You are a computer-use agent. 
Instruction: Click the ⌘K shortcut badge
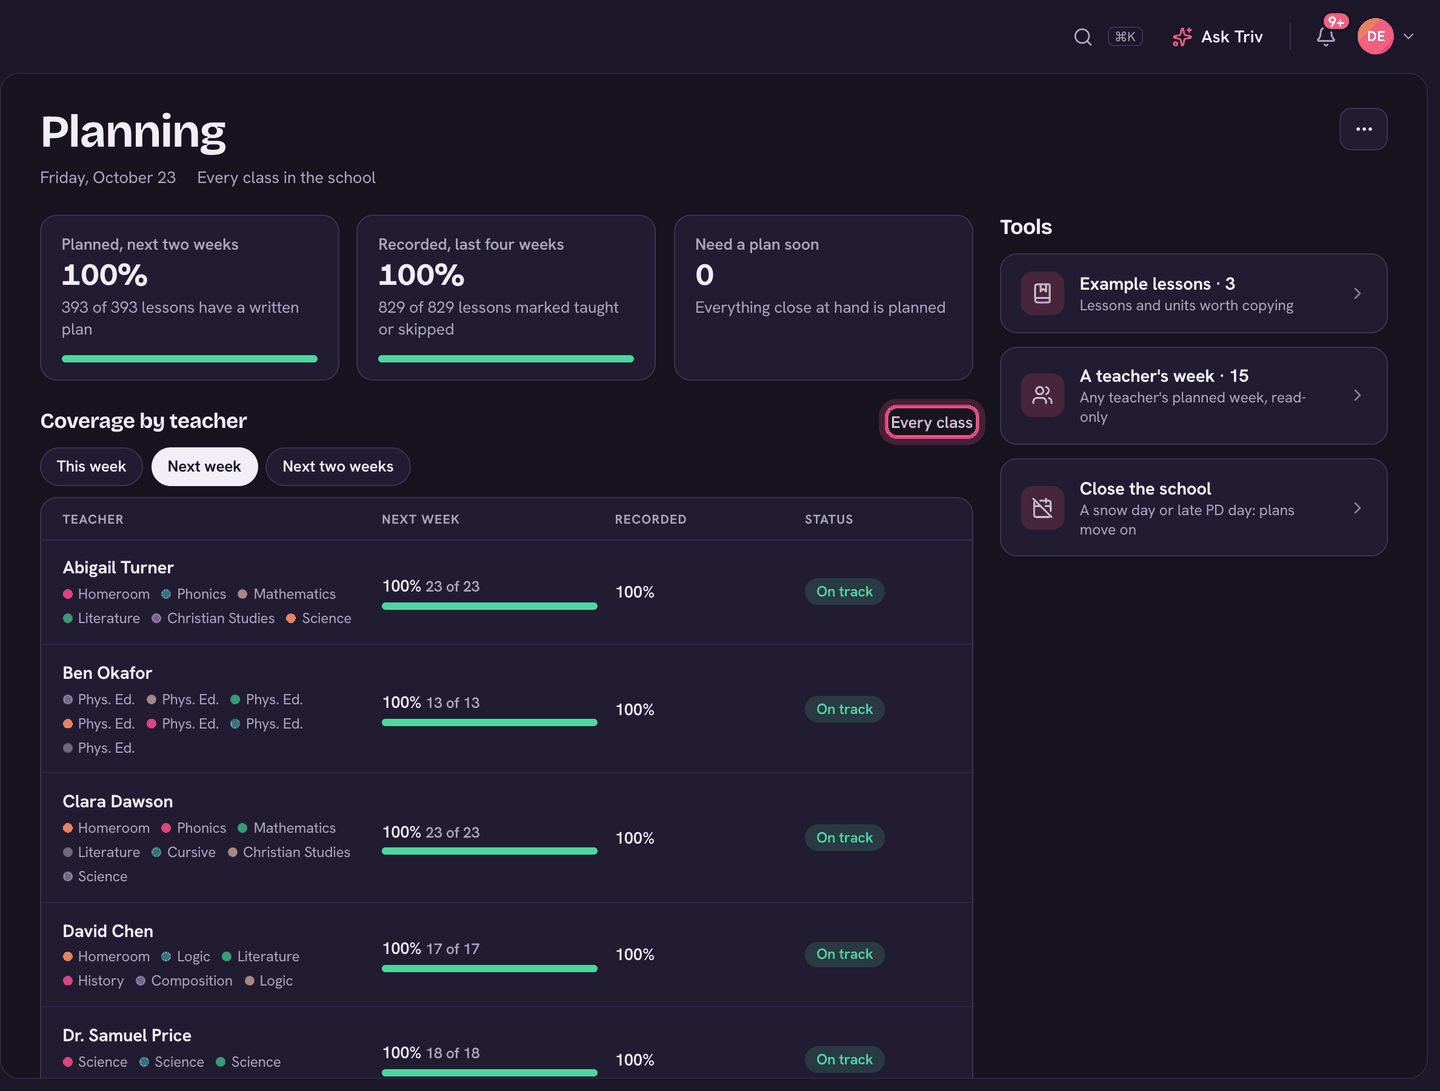pyautogui.click(x=1125, y=37)
